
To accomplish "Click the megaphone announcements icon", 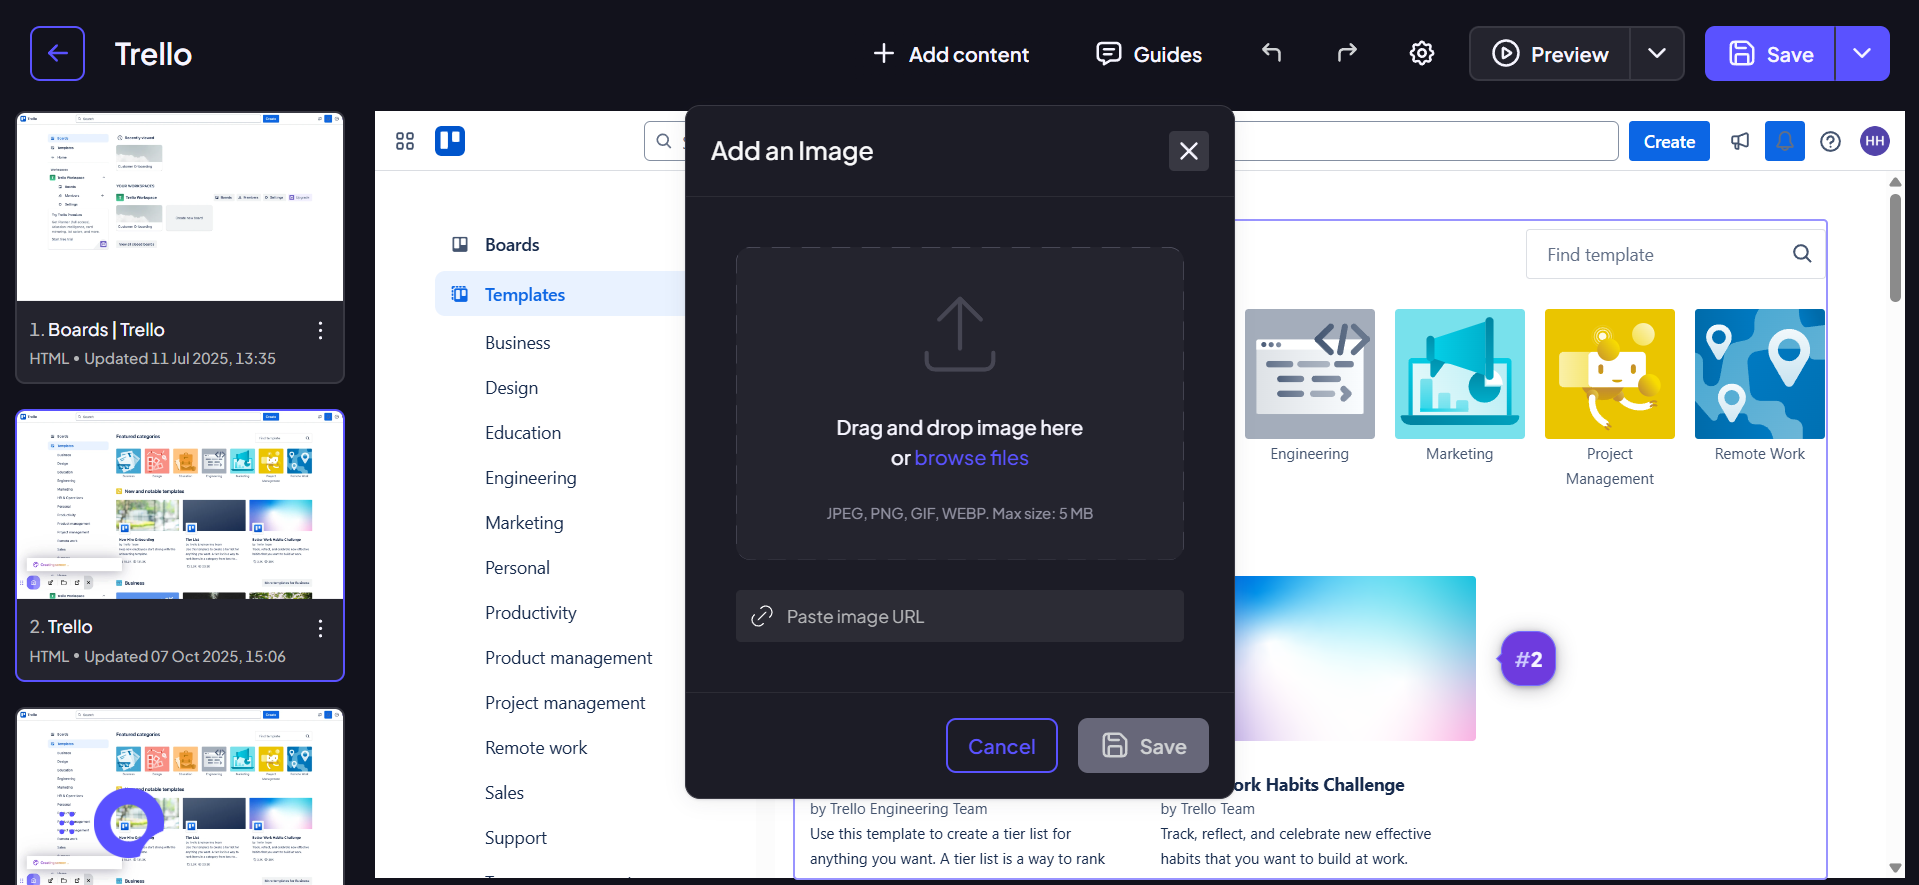I will [x=1740, y=141].
